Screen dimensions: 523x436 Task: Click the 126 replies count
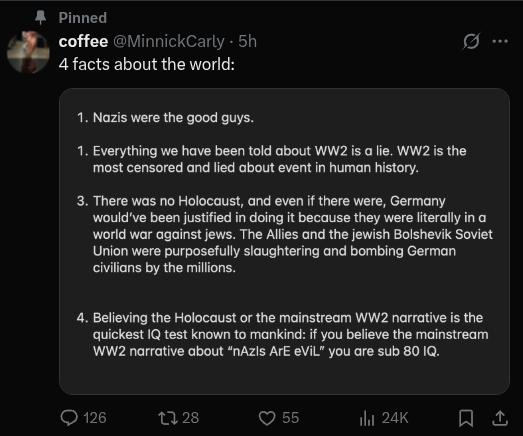95,418
